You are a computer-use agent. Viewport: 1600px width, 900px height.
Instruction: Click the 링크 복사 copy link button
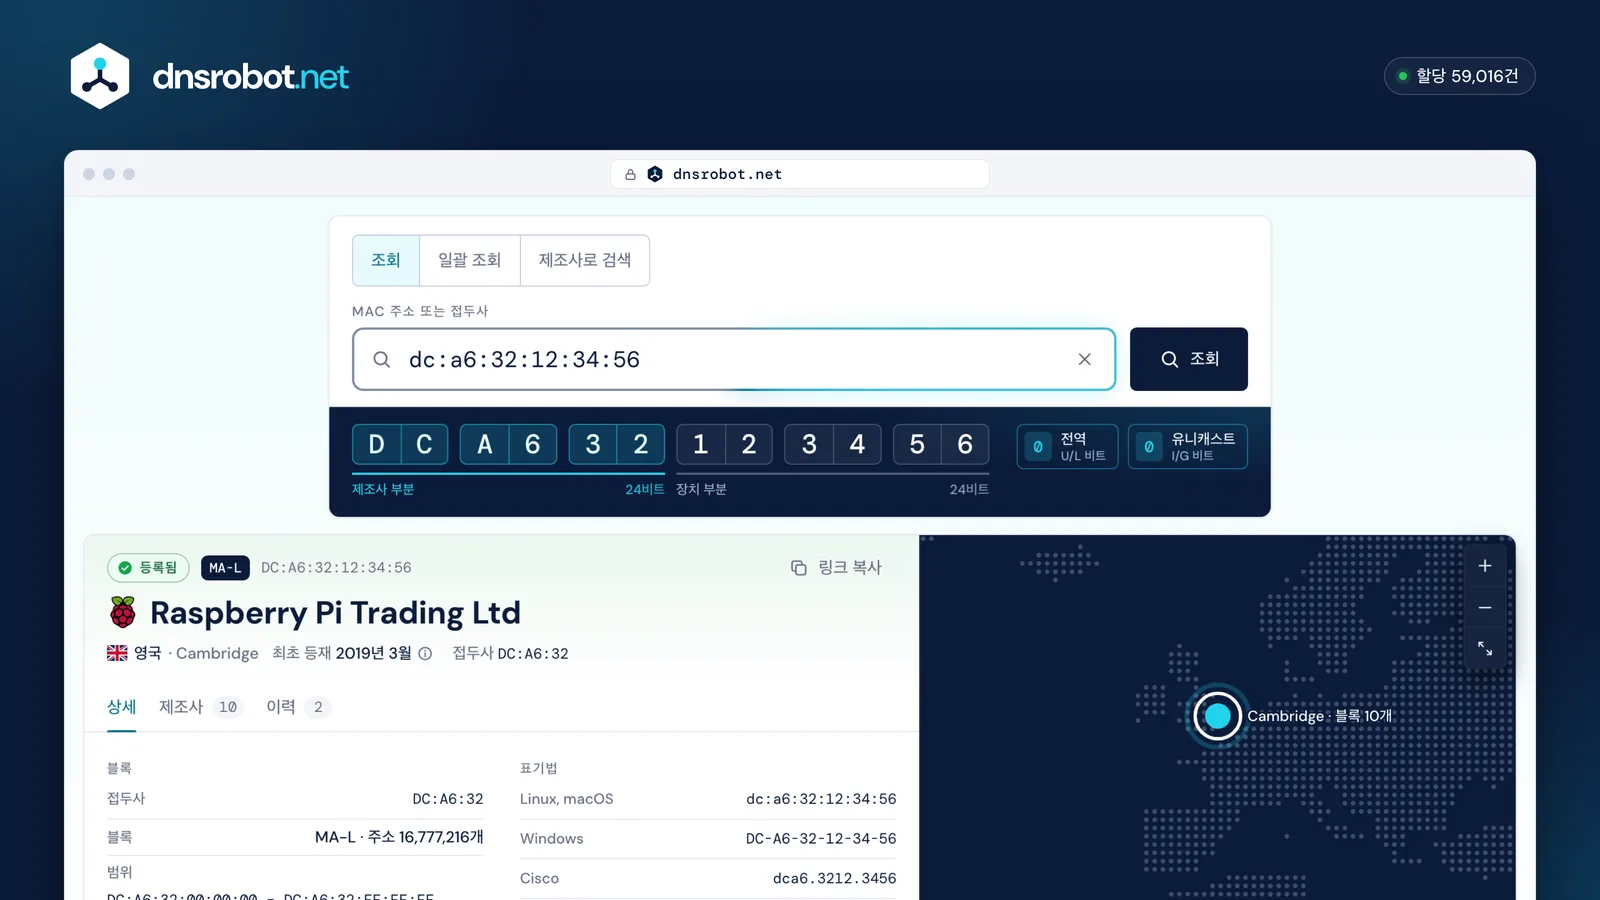tap(836, 567)
